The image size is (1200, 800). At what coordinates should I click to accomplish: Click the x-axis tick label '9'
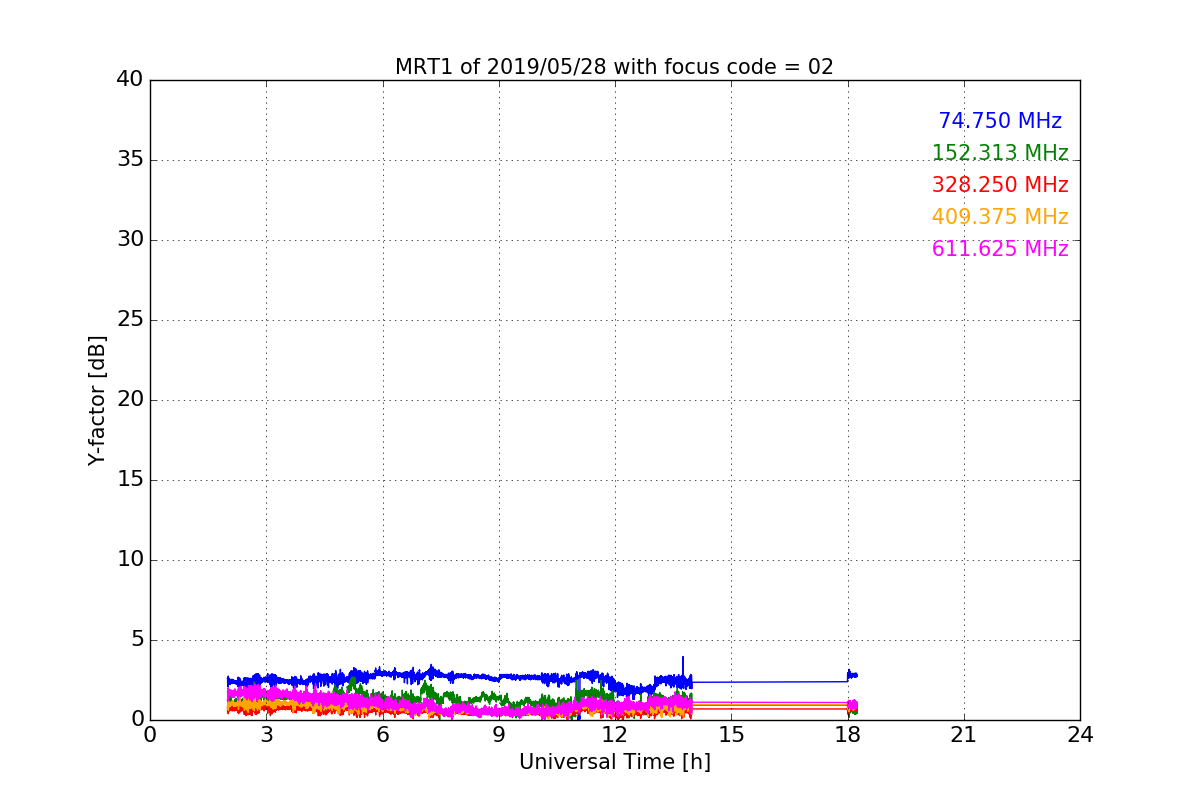(x=499, y=735)
